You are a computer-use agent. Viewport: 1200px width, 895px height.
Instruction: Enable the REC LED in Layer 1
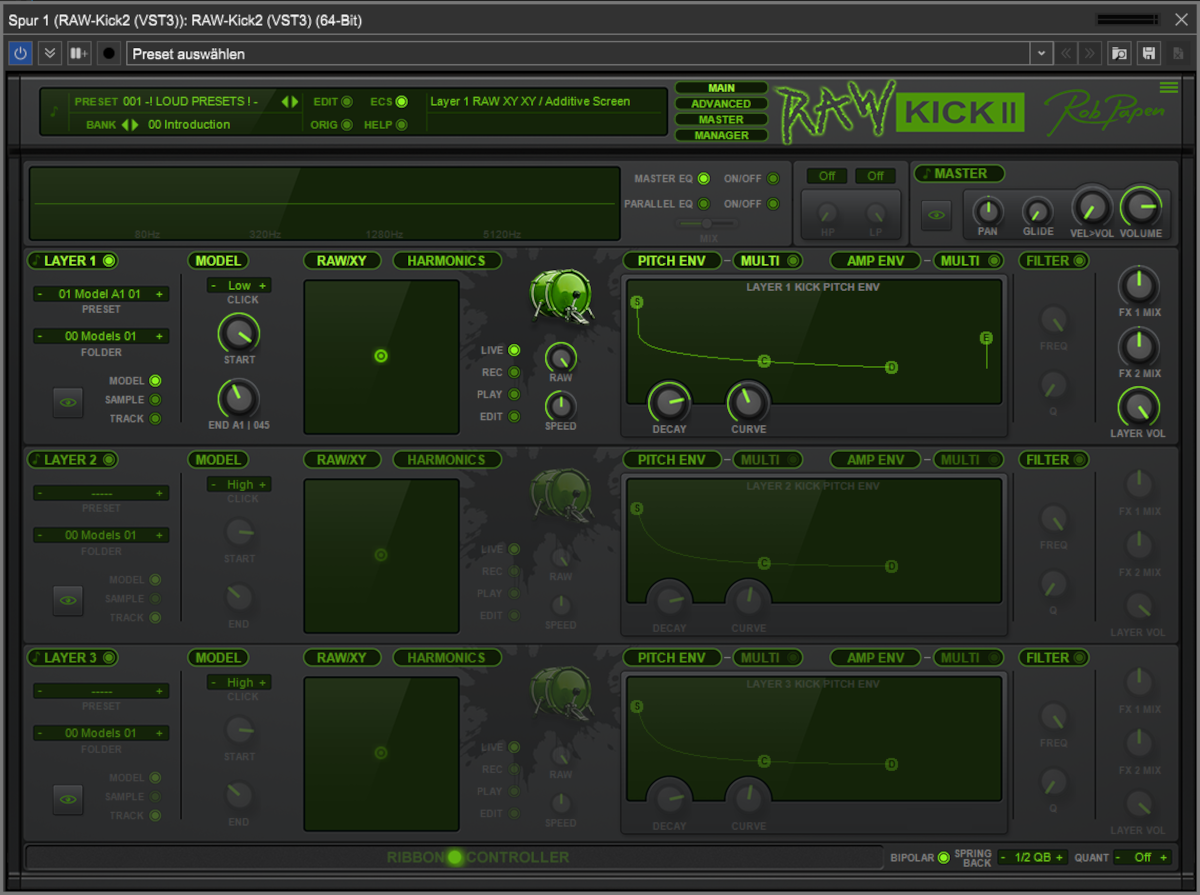pyautogui.click(x=514, y=372)
